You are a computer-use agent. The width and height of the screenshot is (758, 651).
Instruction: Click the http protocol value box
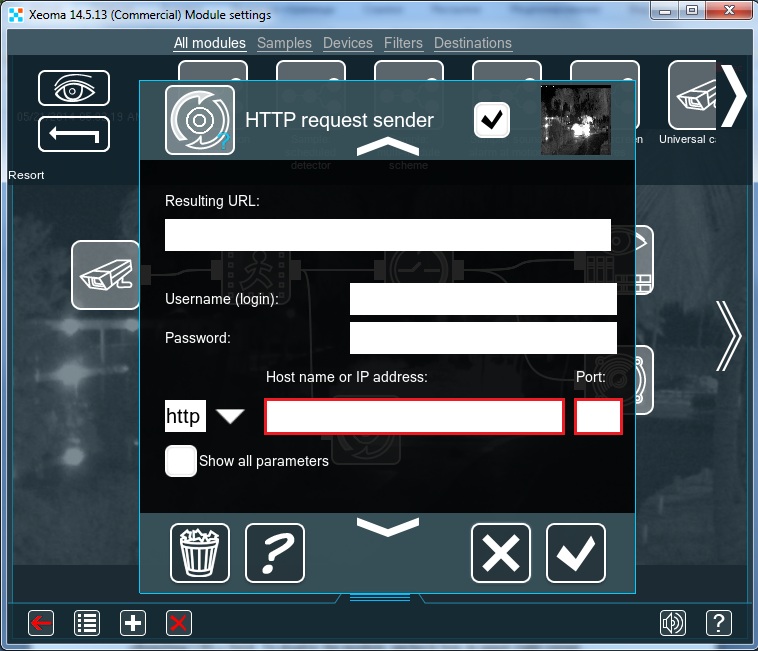(185, 416)
